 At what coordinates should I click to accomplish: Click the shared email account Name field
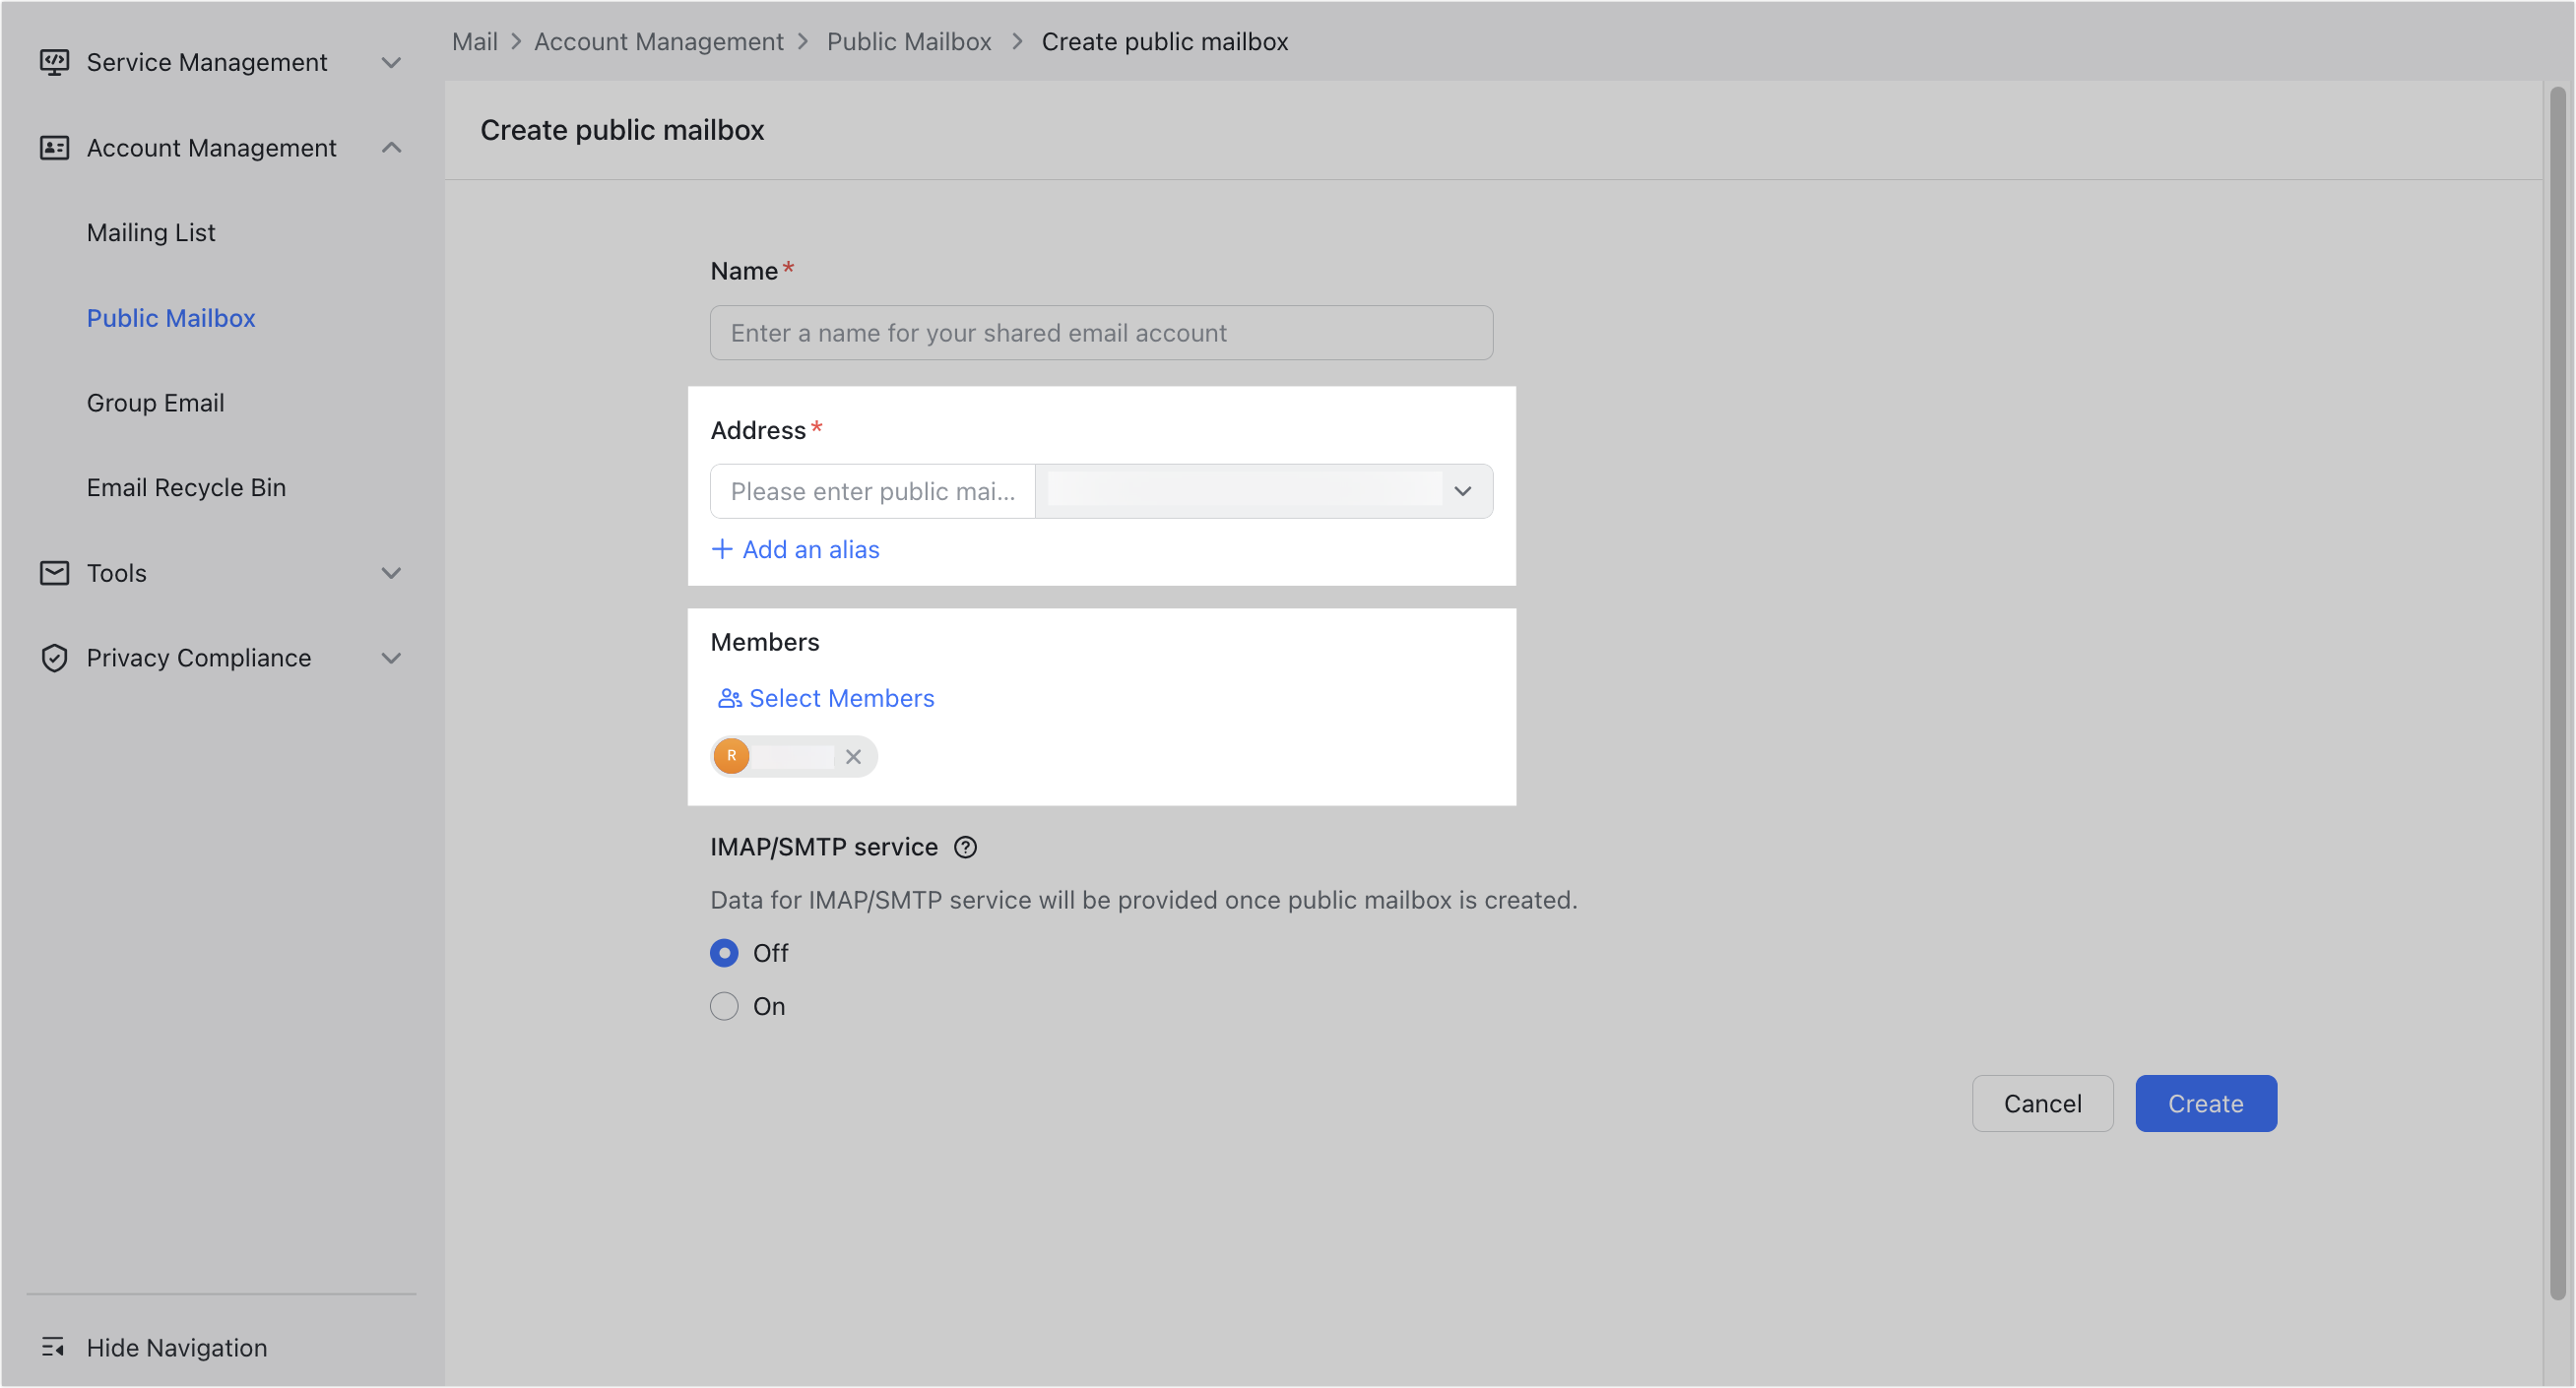coord(1100,332)
